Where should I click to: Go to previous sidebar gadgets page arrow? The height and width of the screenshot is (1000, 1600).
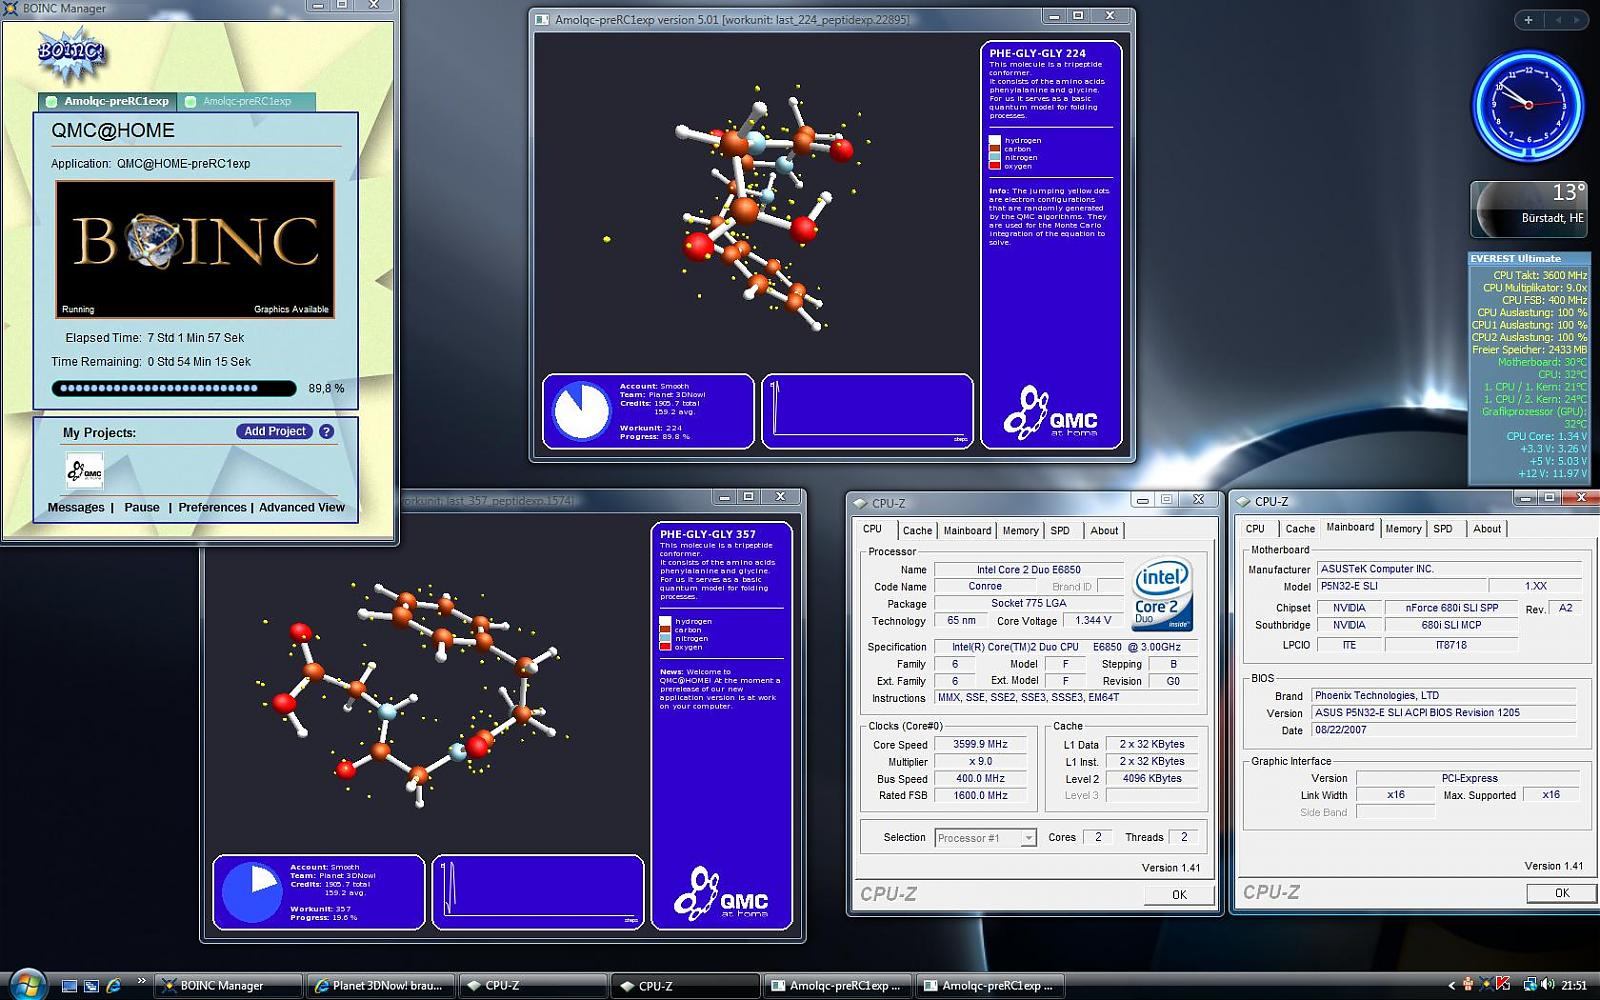(1558, 19)
